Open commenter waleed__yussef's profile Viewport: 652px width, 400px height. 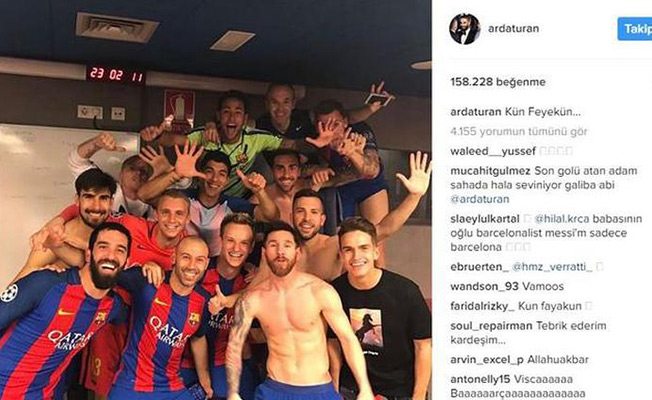(493, 151)
